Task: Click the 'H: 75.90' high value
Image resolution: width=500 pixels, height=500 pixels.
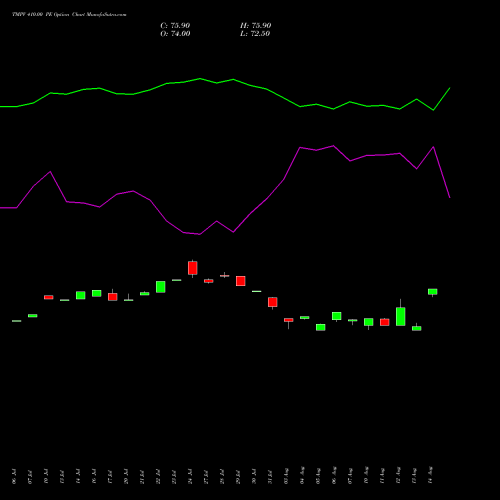Action: pyautogui.click(x=256, y=26)
